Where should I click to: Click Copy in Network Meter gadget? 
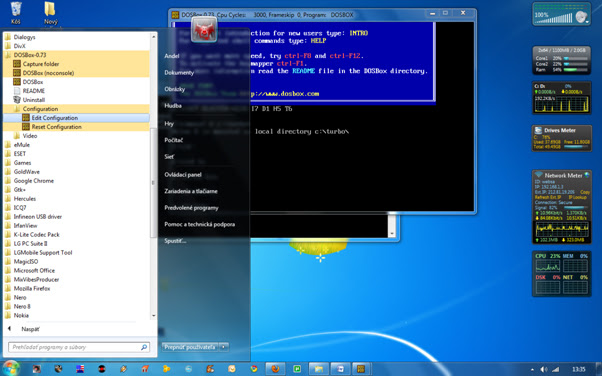click(x=585, y=192)
